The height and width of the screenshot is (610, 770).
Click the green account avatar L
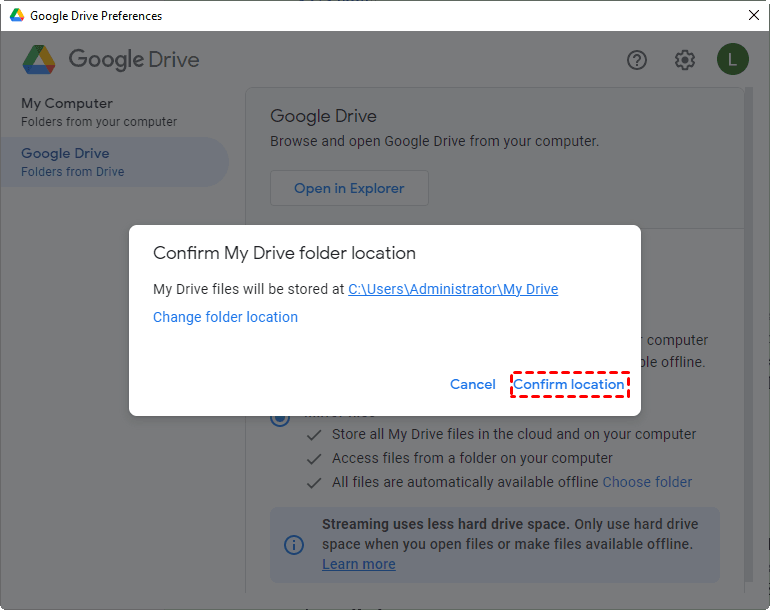click(732, 60)
